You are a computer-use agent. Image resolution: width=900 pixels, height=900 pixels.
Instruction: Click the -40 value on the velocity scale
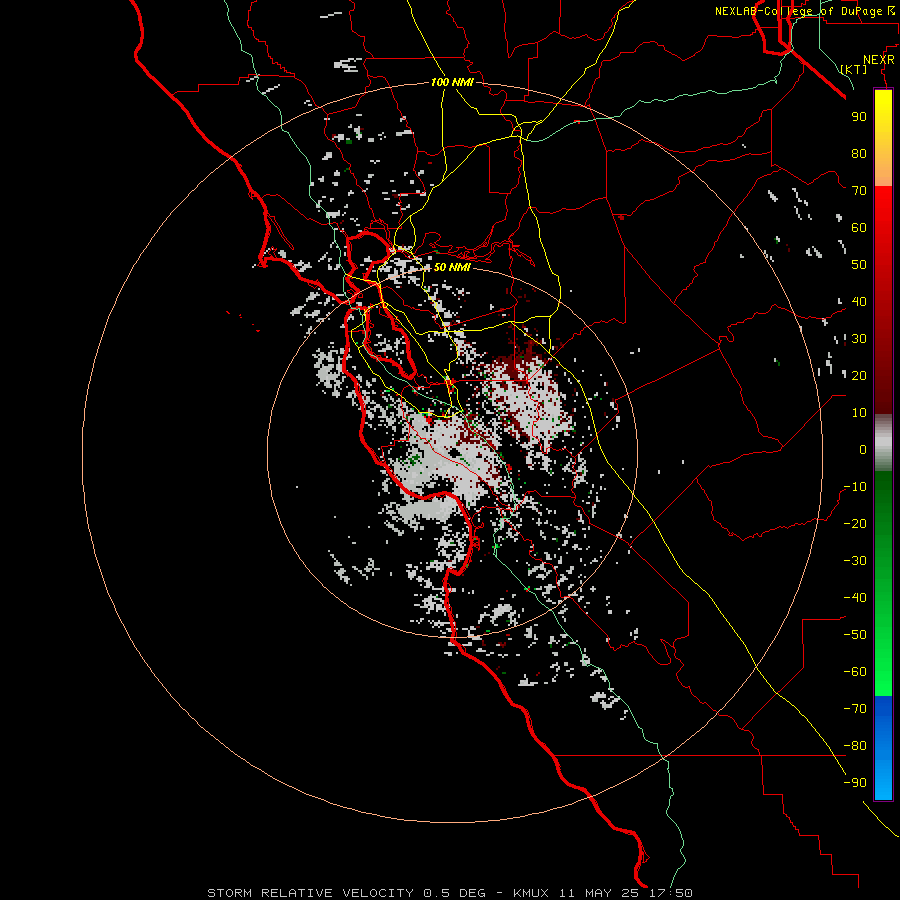(x=855, y=598)
